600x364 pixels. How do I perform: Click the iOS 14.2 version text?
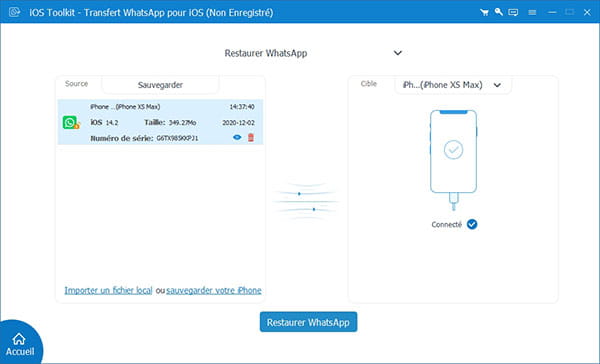(104, 122)
